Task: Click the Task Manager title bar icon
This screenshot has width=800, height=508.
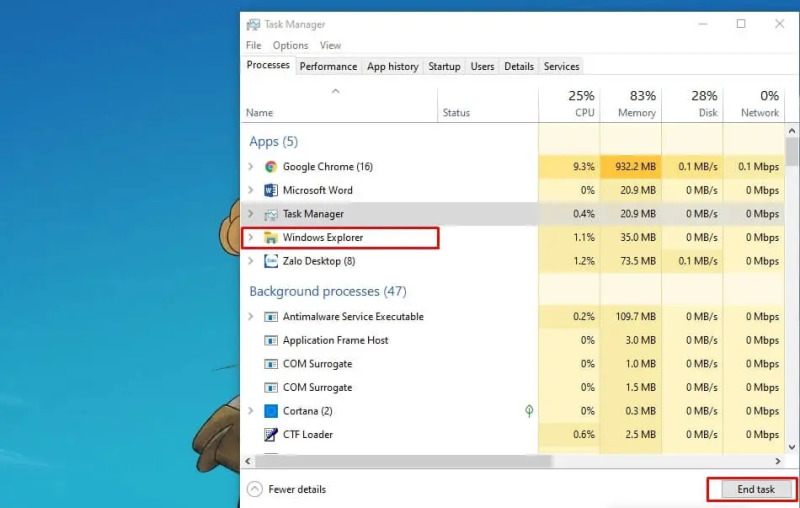Action: pyautogui.click(x=253, y=24)
